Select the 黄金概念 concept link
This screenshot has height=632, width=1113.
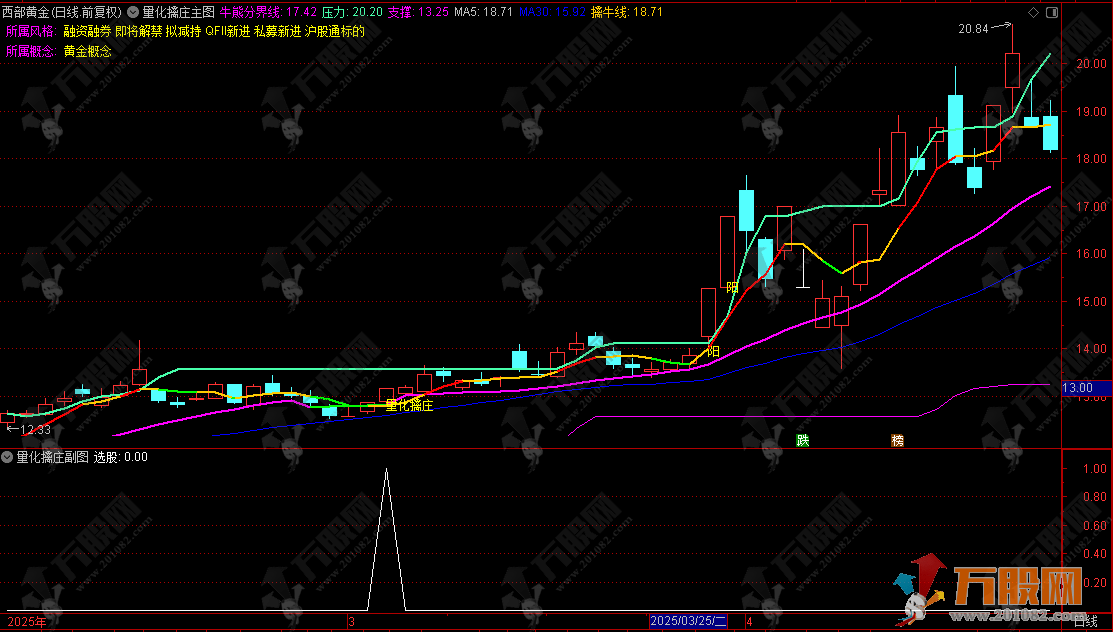[87, 51]
